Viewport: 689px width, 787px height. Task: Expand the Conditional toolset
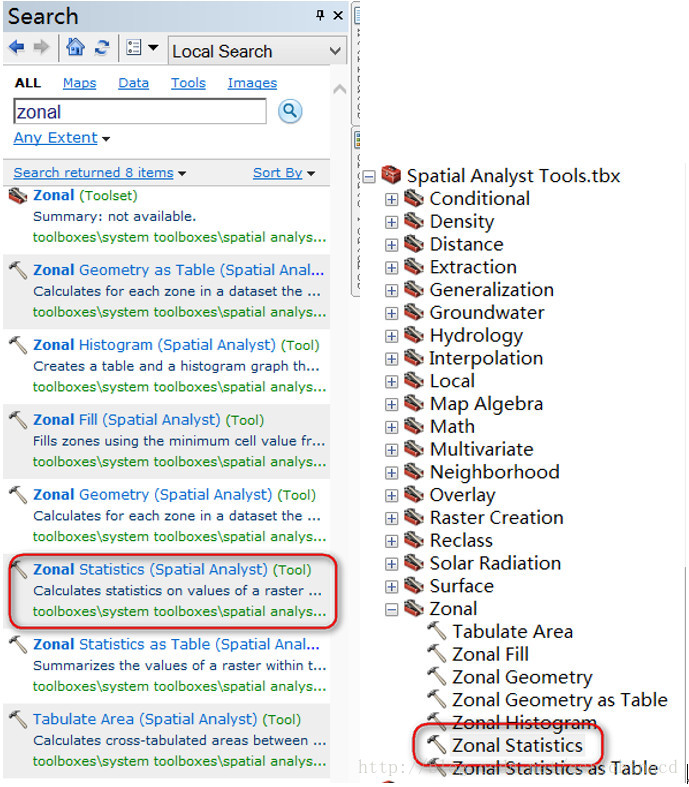coord(391,199)
